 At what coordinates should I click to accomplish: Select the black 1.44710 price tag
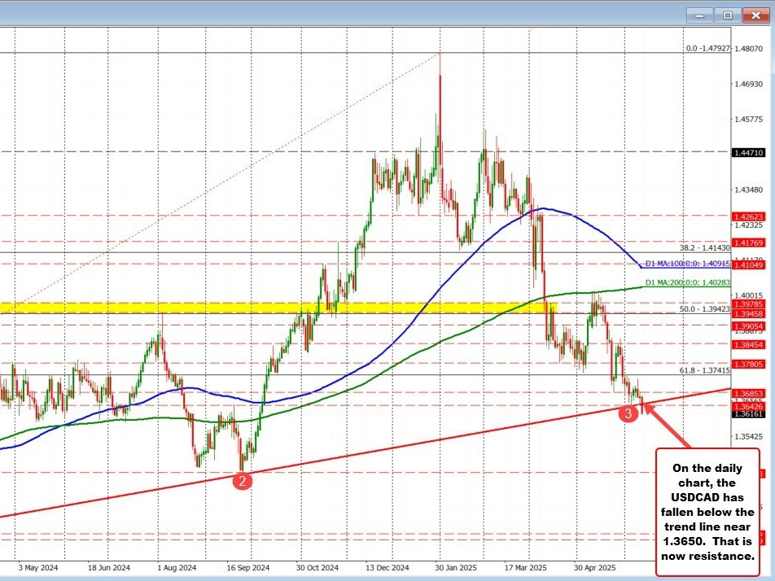pos(748,153)
